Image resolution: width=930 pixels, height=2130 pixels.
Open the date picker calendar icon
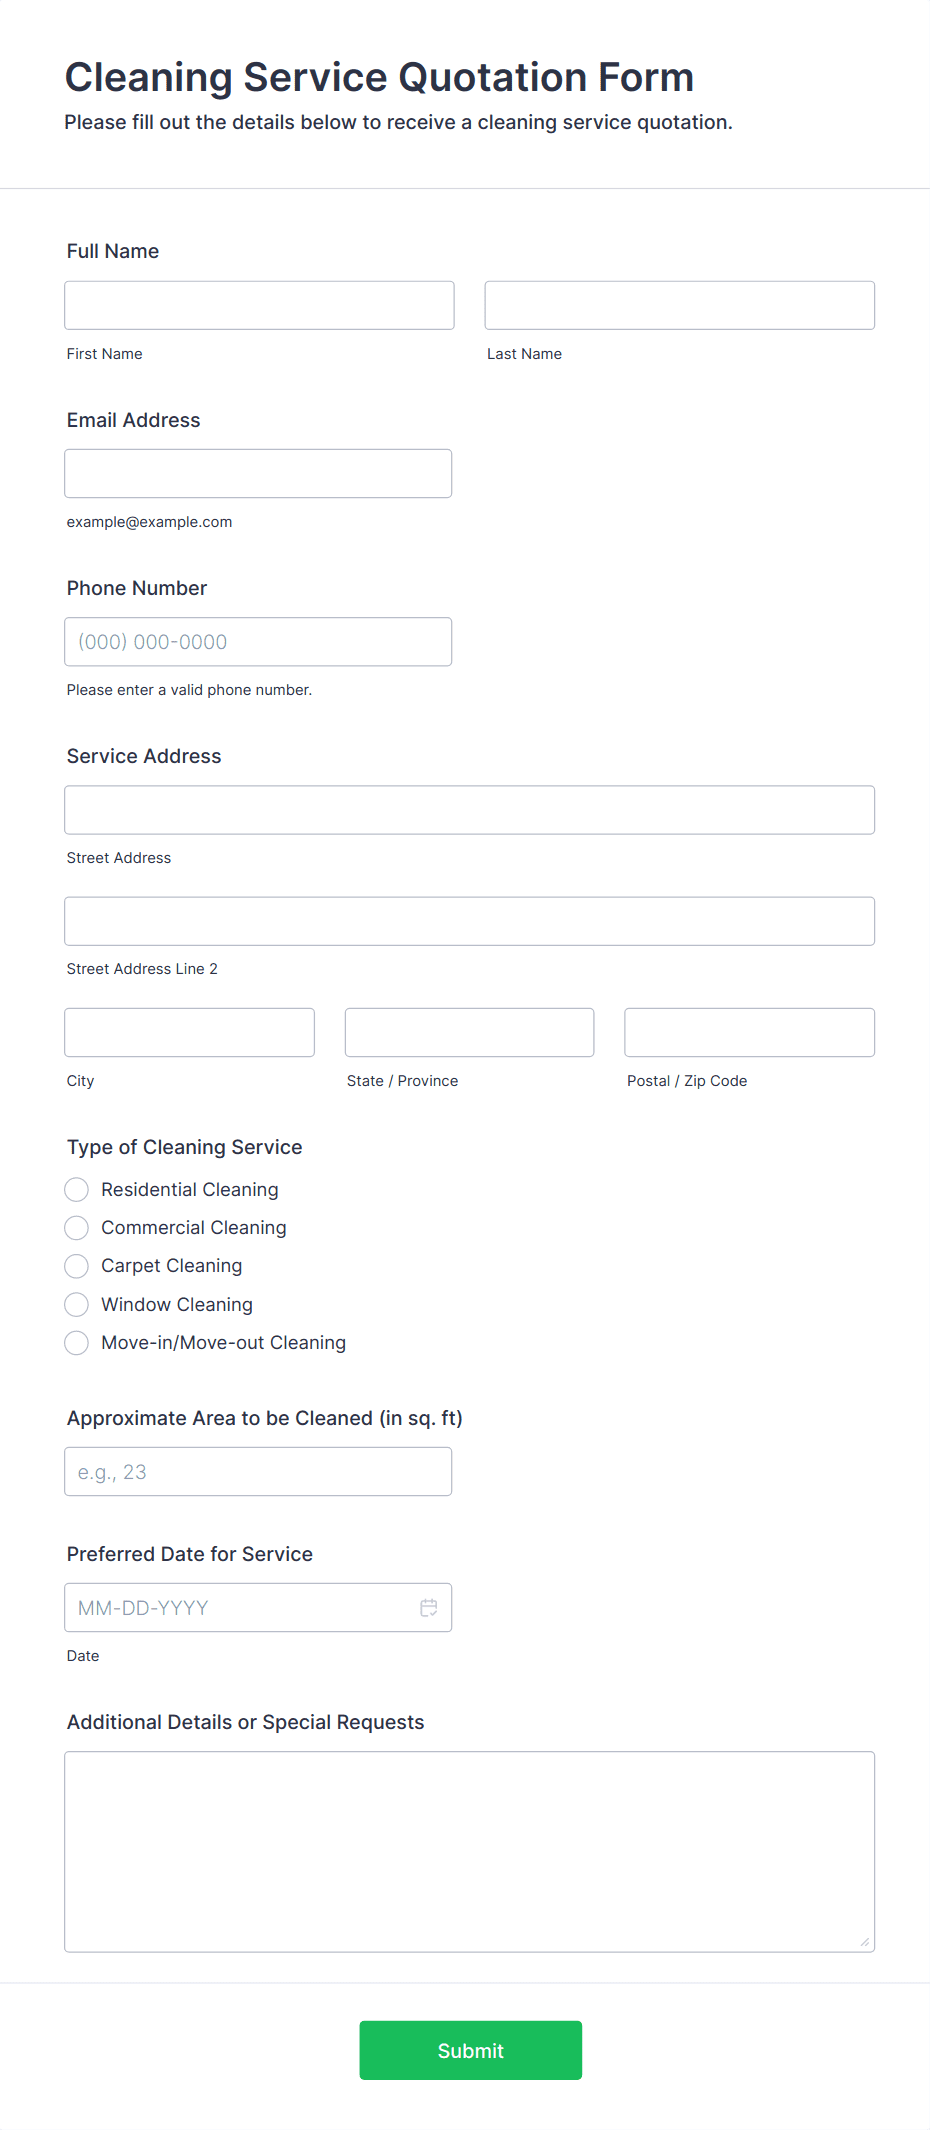(429, 1607)
